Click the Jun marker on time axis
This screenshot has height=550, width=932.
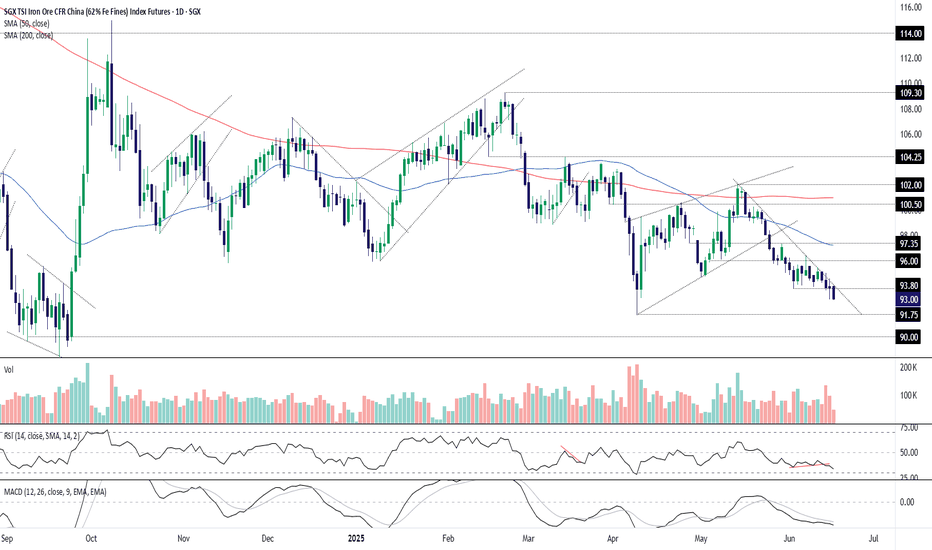pos(789,539)
